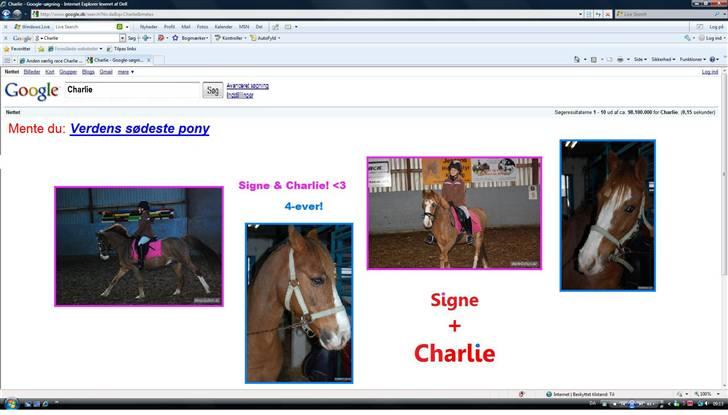Click the Add to favorites bar star icon

(41, 49)
